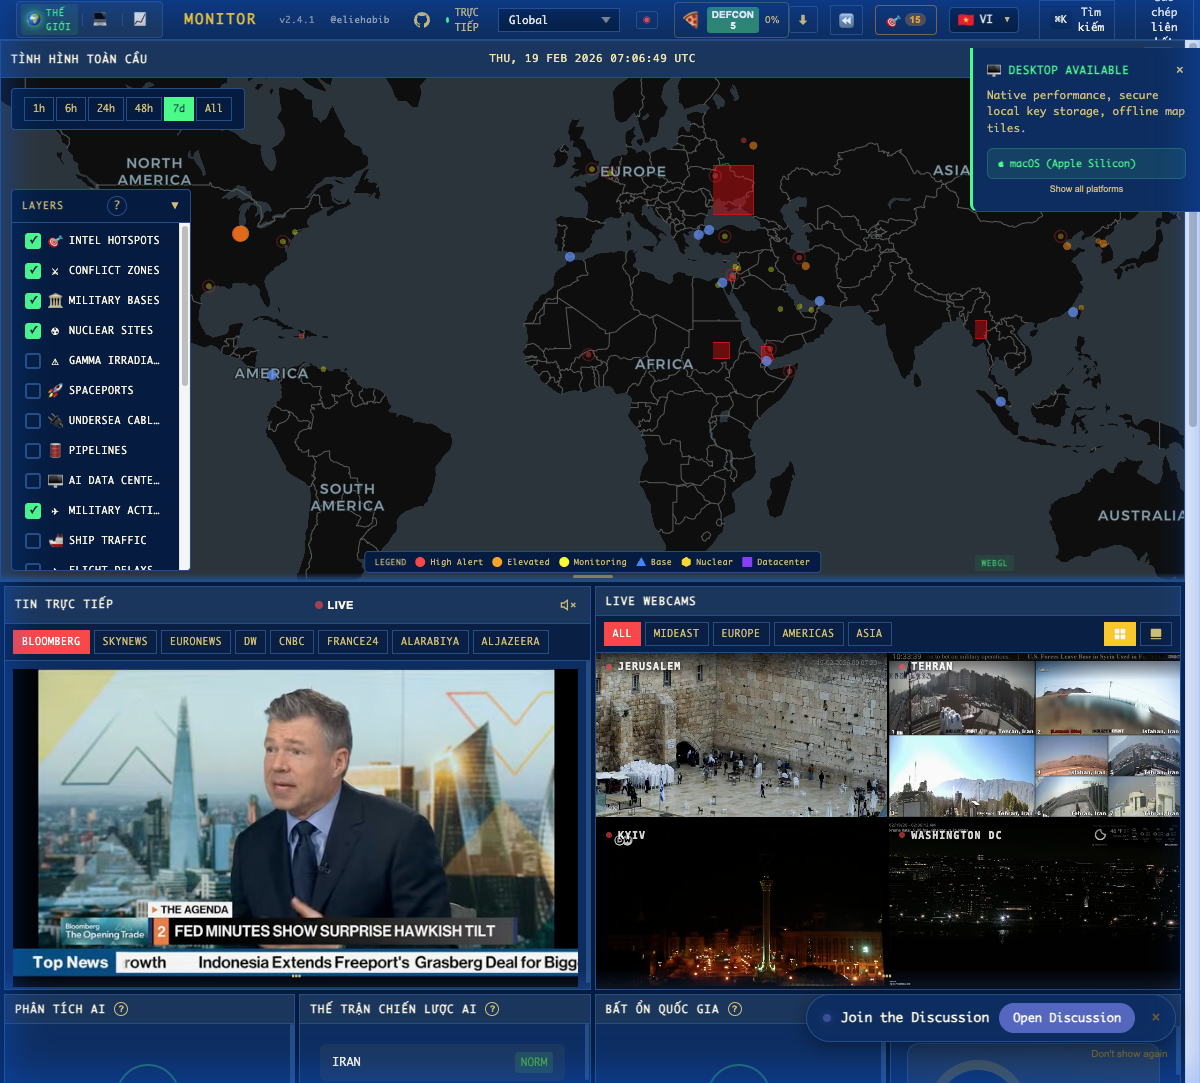
Task: Filter webcams by MIDEAST tab
Action: tap(676, 634)
